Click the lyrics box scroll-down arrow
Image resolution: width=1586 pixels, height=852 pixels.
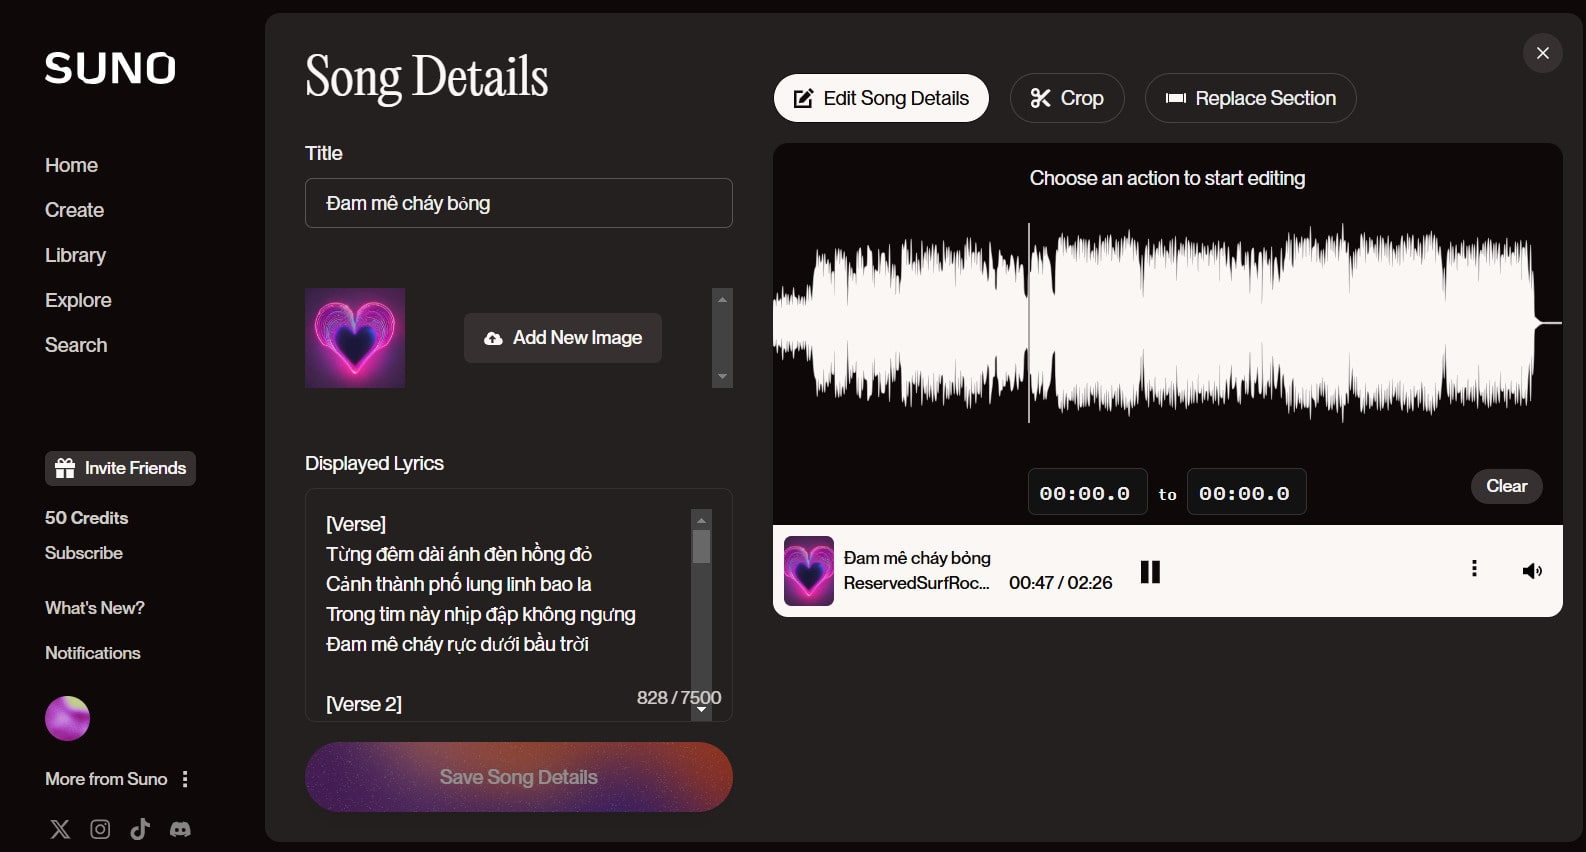[702, 709]
